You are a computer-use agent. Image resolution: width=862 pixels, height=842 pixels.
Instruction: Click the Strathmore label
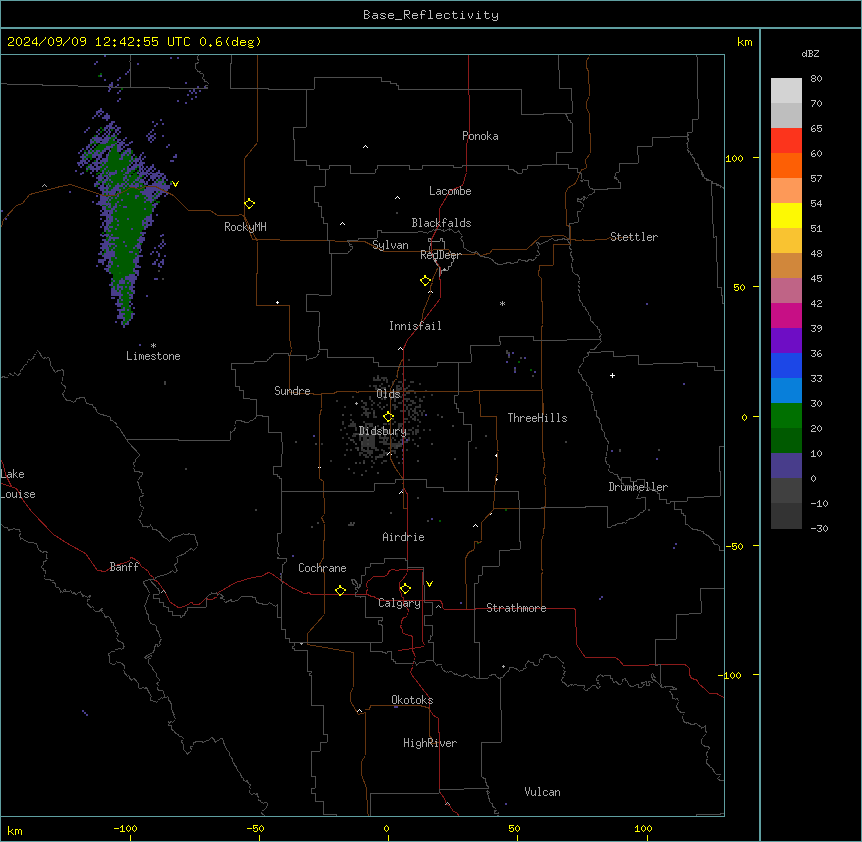[516, 608]
